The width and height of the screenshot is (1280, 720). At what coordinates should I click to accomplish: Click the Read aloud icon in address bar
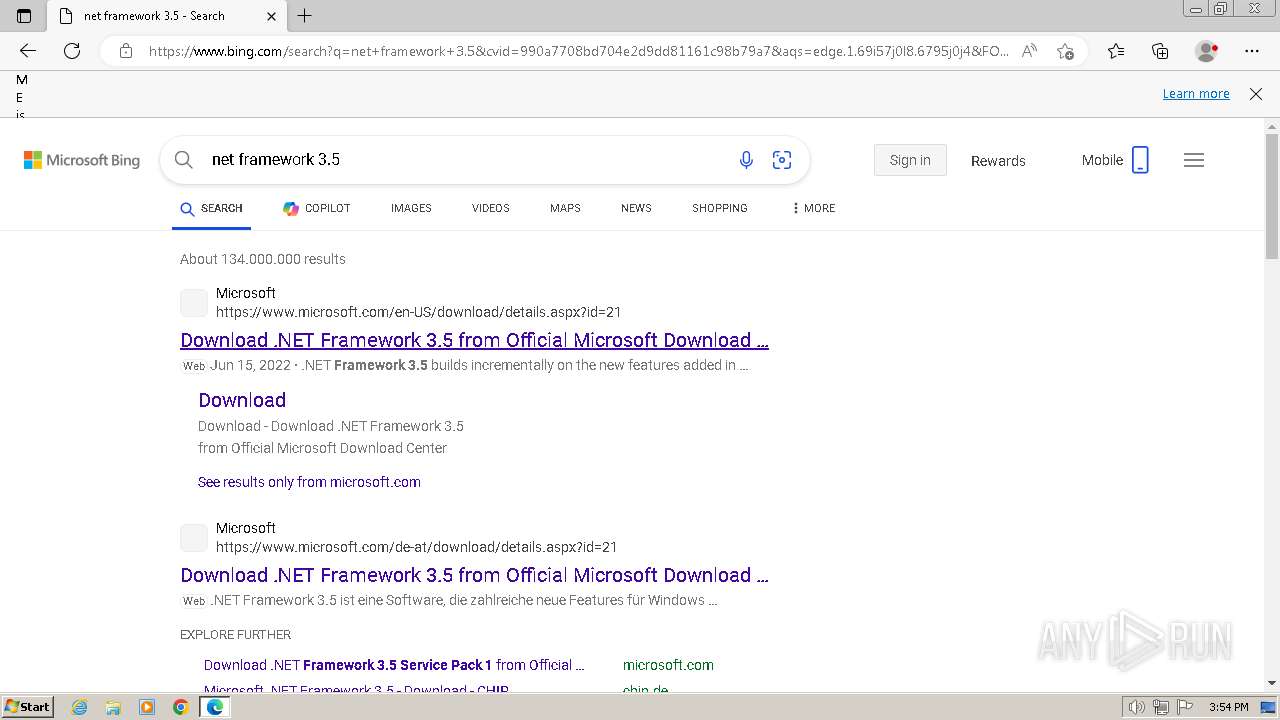[x=1029, y=51]
